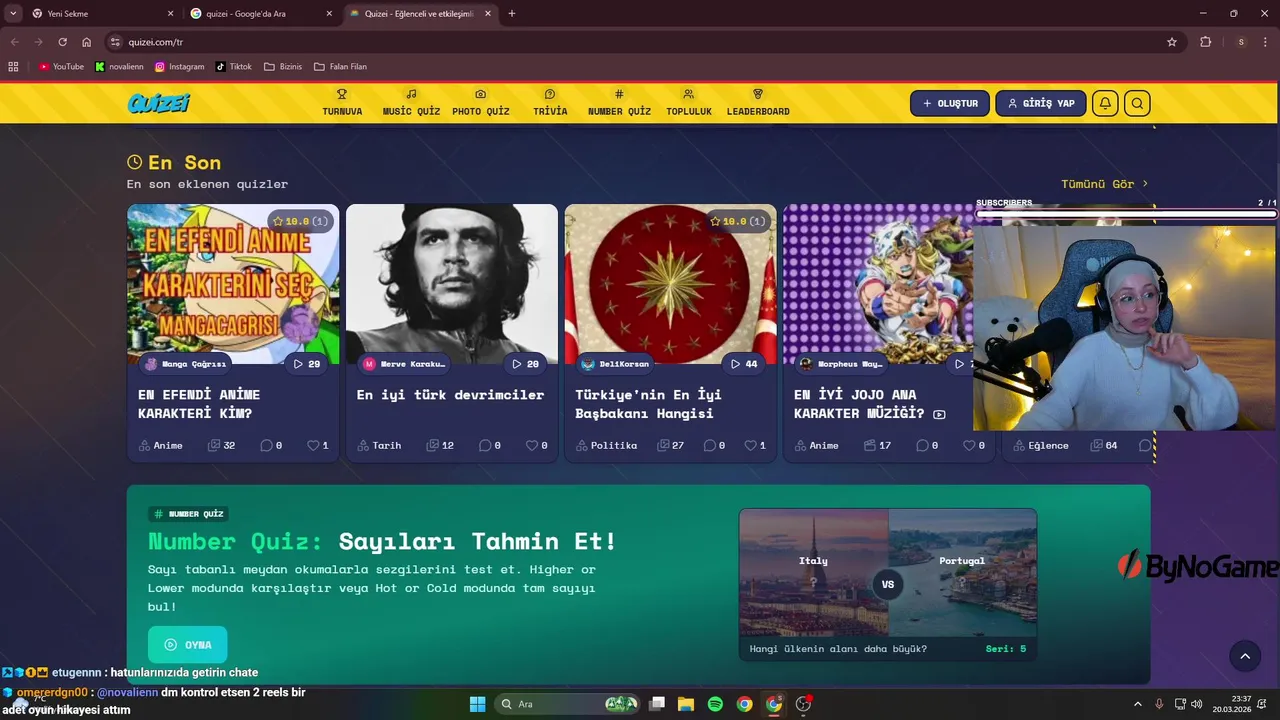Open the browser extensions puzzle icon
The width and height of the screenshot is (1280, 720).
[x=1205, y=42]
